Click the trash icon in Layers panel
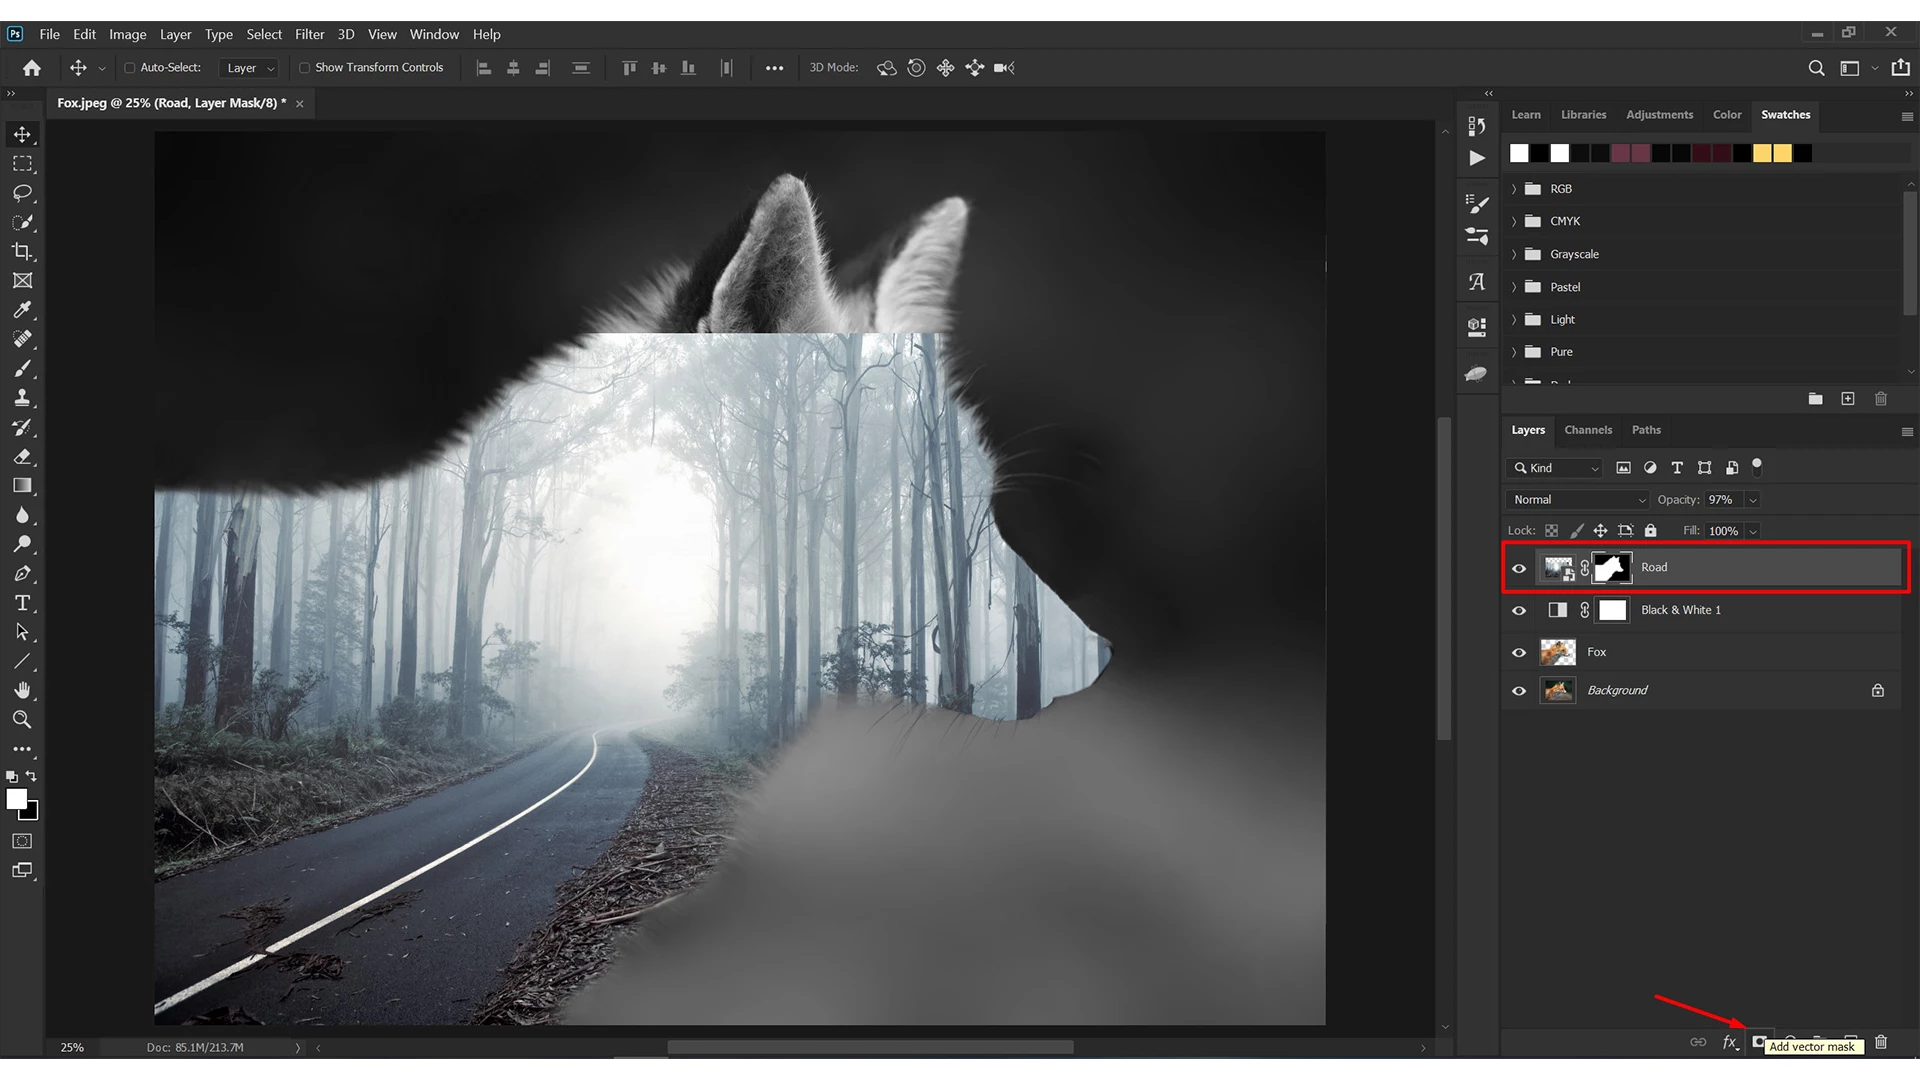Viewport: 1920px width, 1080px height. point(1881,1042)
